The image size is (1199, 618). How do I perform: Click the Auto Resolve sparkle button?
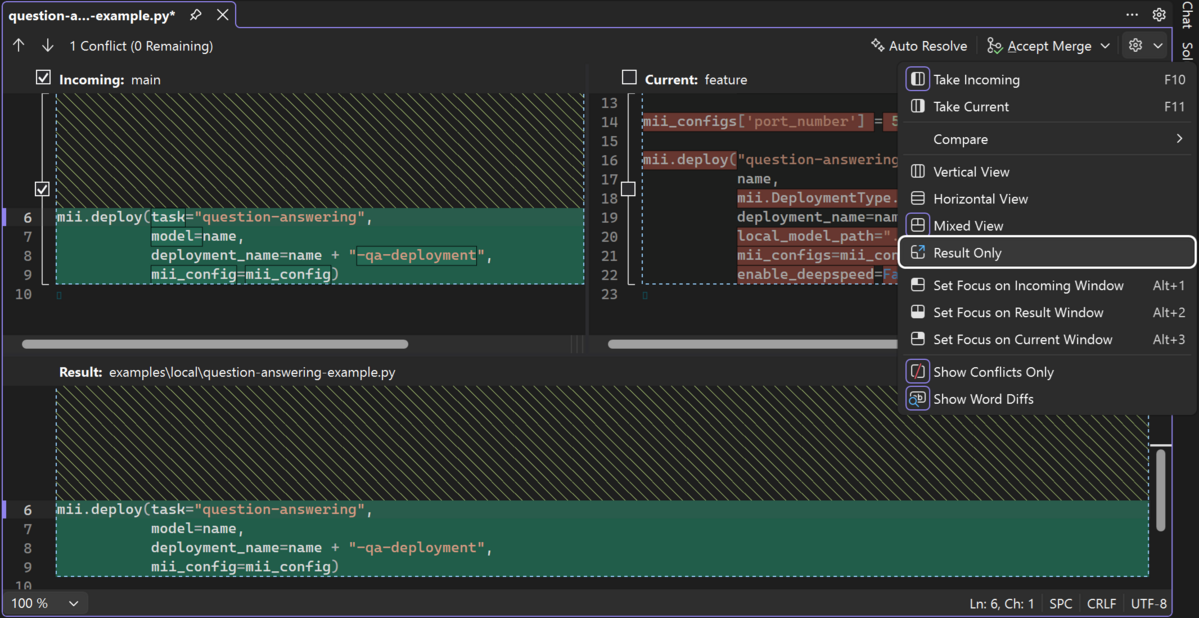click(919, 46)
